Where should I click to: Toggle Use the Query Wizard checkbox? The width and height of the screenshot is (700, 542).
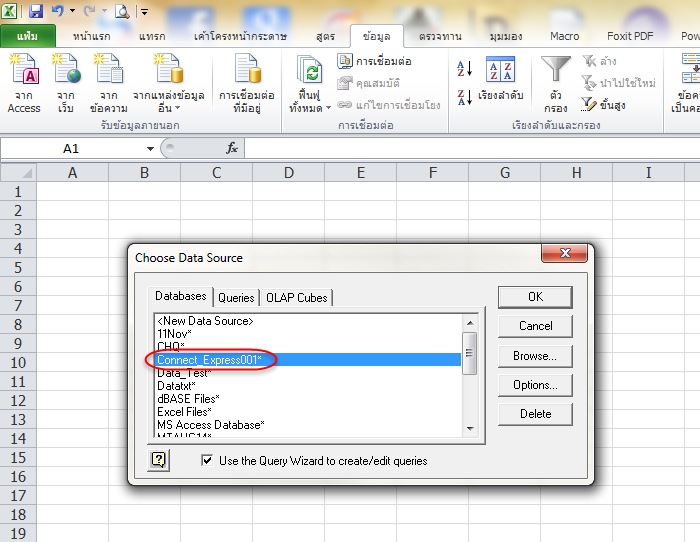point(207,460)
